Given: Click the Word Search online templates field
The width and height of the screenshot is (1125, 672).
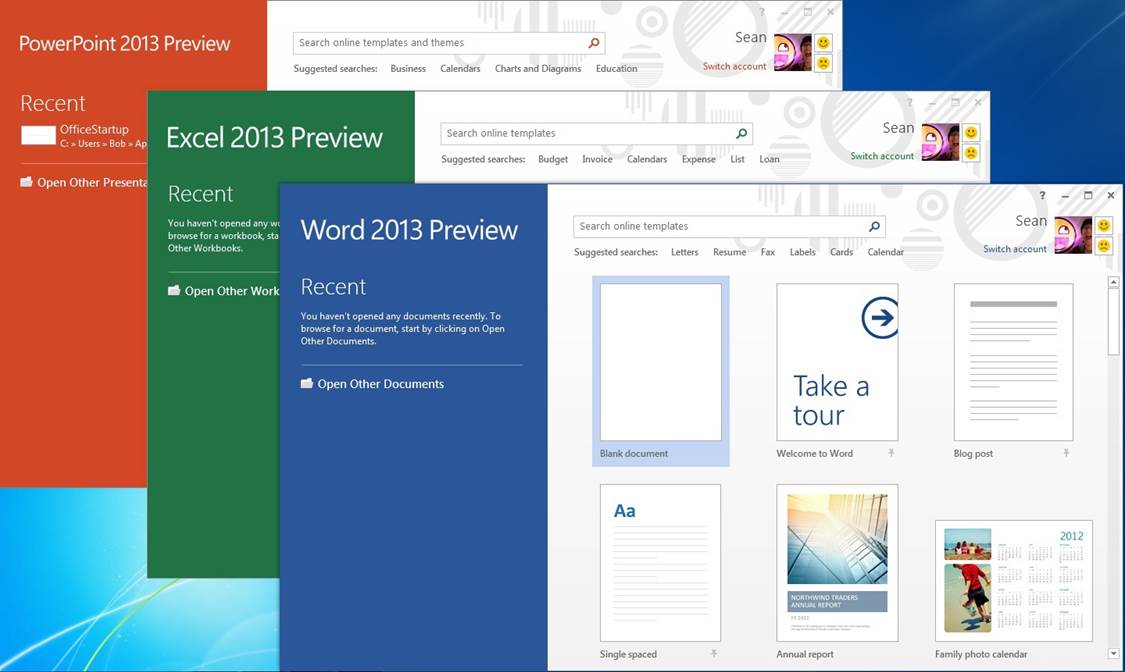Looking at the screenshot, I should click(720, 227).
